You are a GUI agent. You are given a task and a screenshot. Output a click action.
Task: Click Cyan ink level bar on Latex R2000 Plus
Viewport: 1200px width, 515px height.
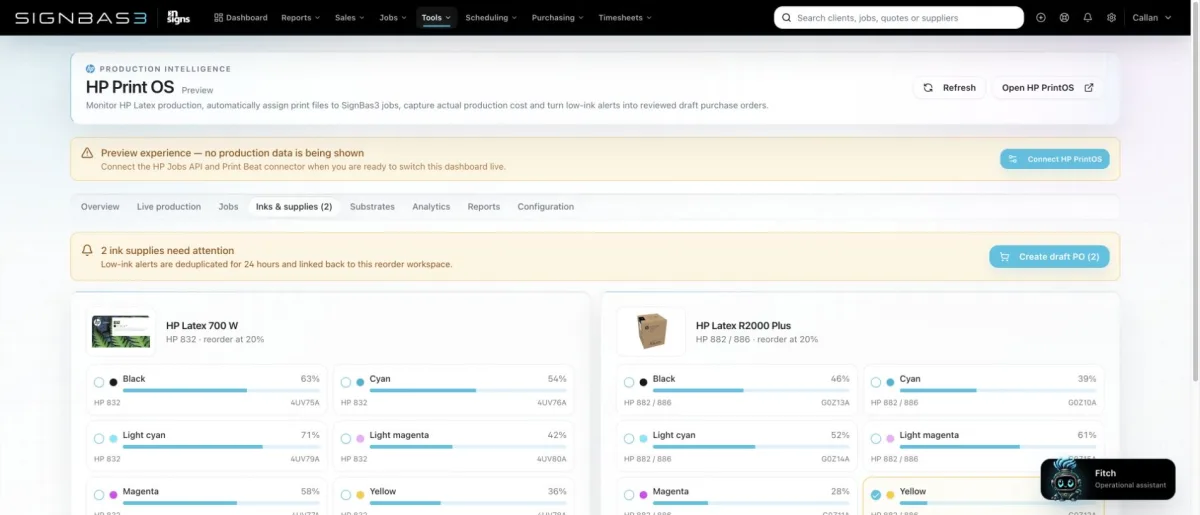(x=998, y=390)
